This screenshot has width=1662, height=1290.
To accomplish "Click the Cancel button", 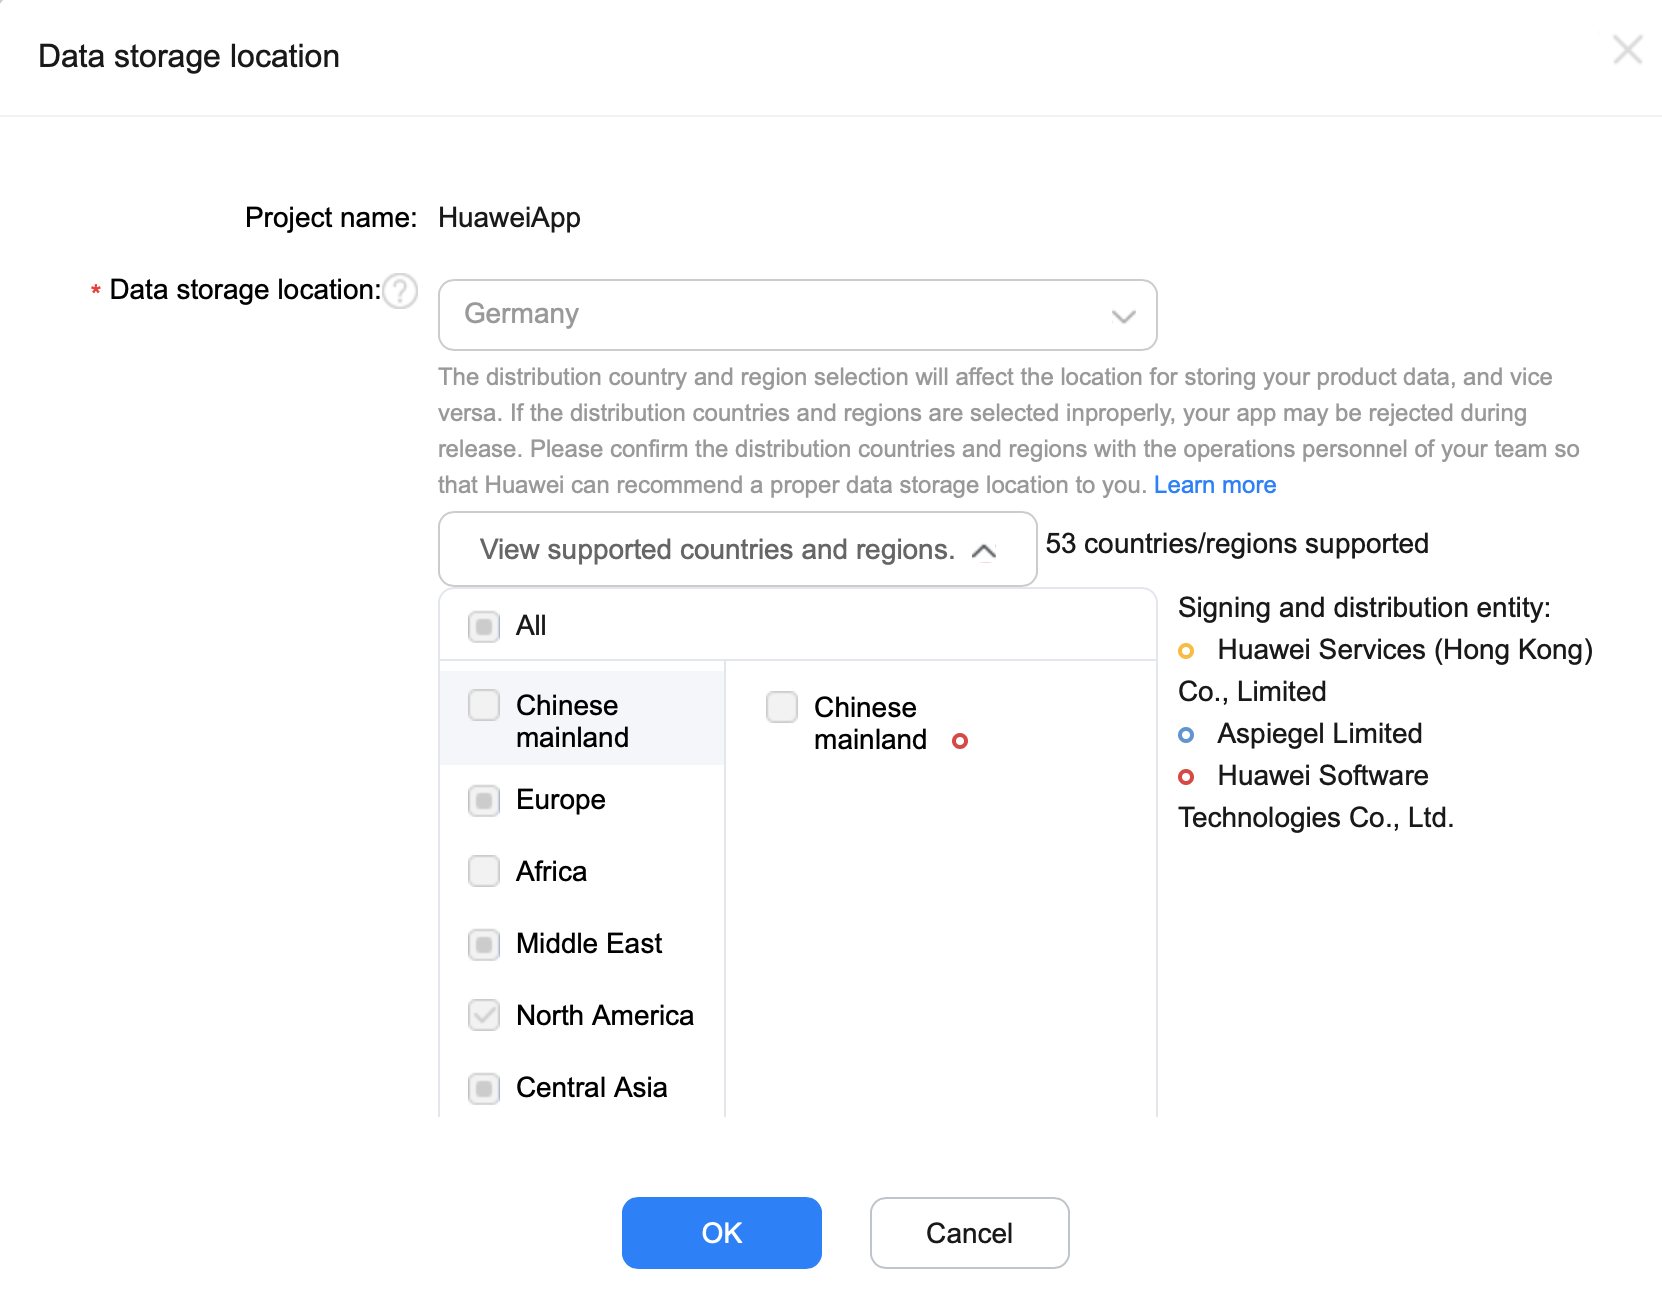I will click(x=969, y=1233).
